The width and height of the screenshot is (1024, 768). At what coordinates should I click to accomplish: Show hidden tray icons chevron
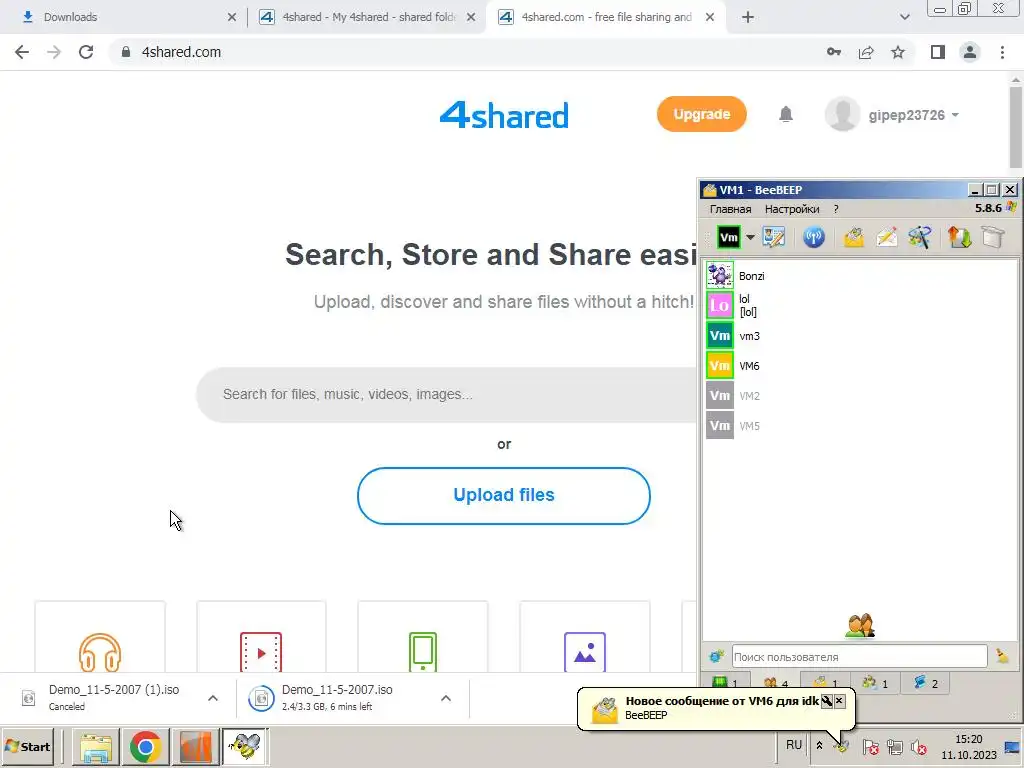820,745
